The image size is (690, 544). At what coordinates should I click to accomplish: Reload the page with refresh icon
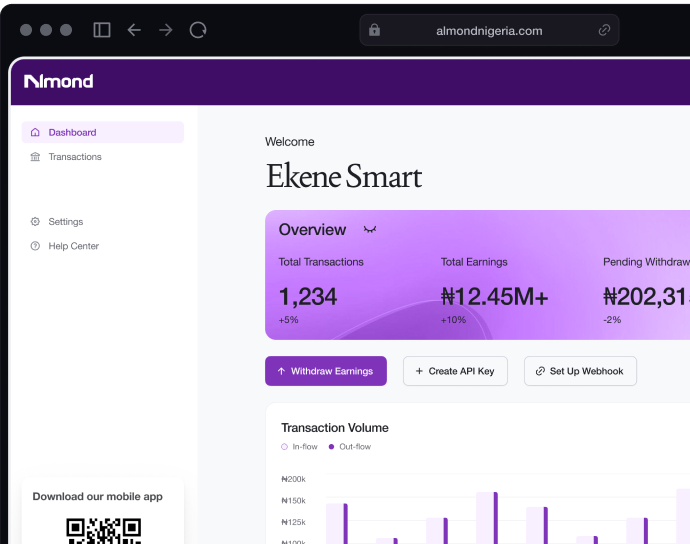198,30
